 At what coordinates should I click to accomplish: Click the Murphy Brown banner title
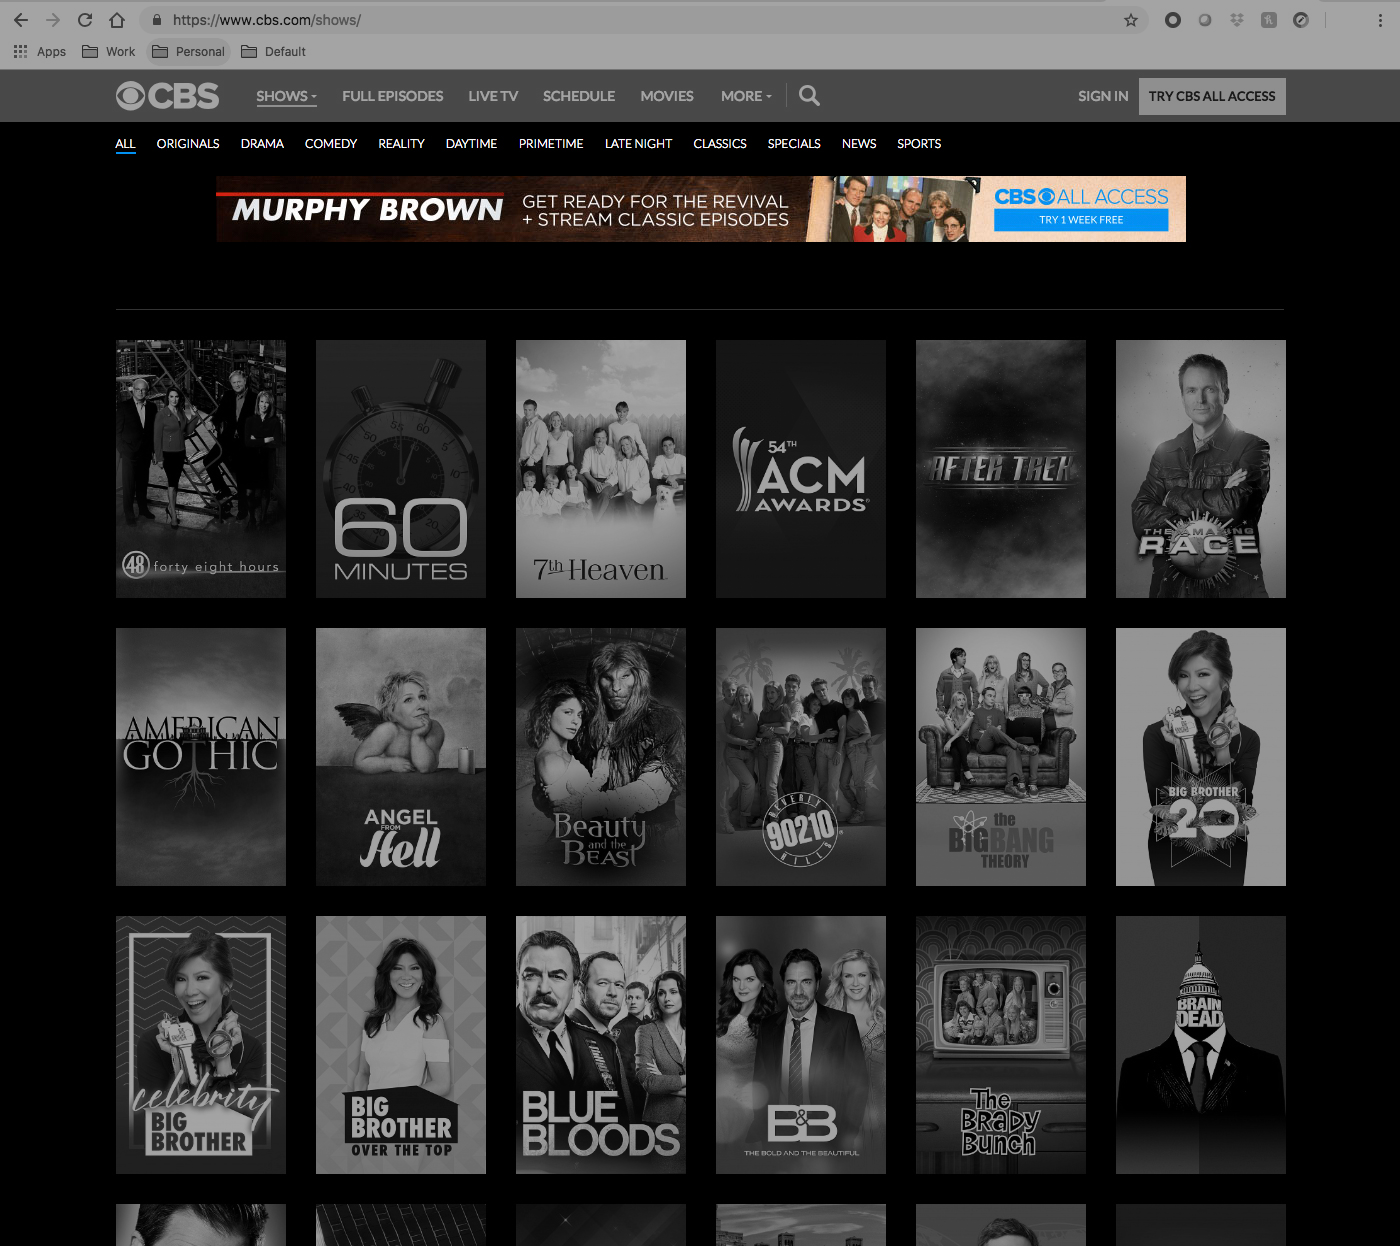(x=367, y=209)
